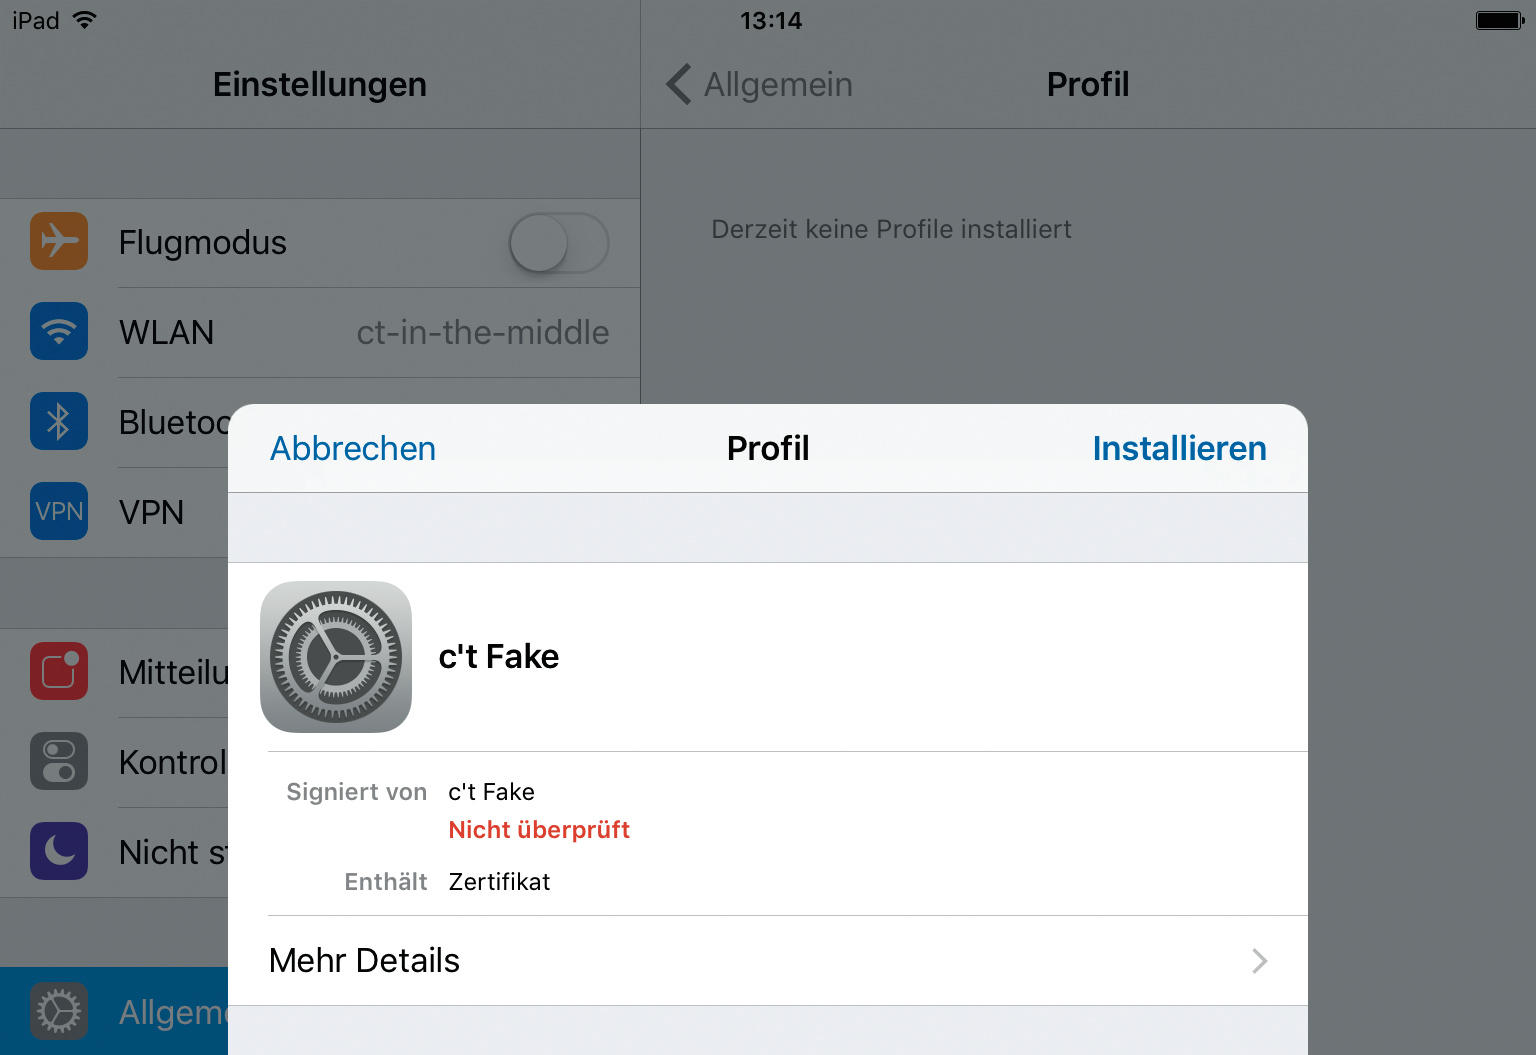Toggle the Flugmodus switch
The height and width of the screenshot is (1055, 1536).
[x=558, y=242]
